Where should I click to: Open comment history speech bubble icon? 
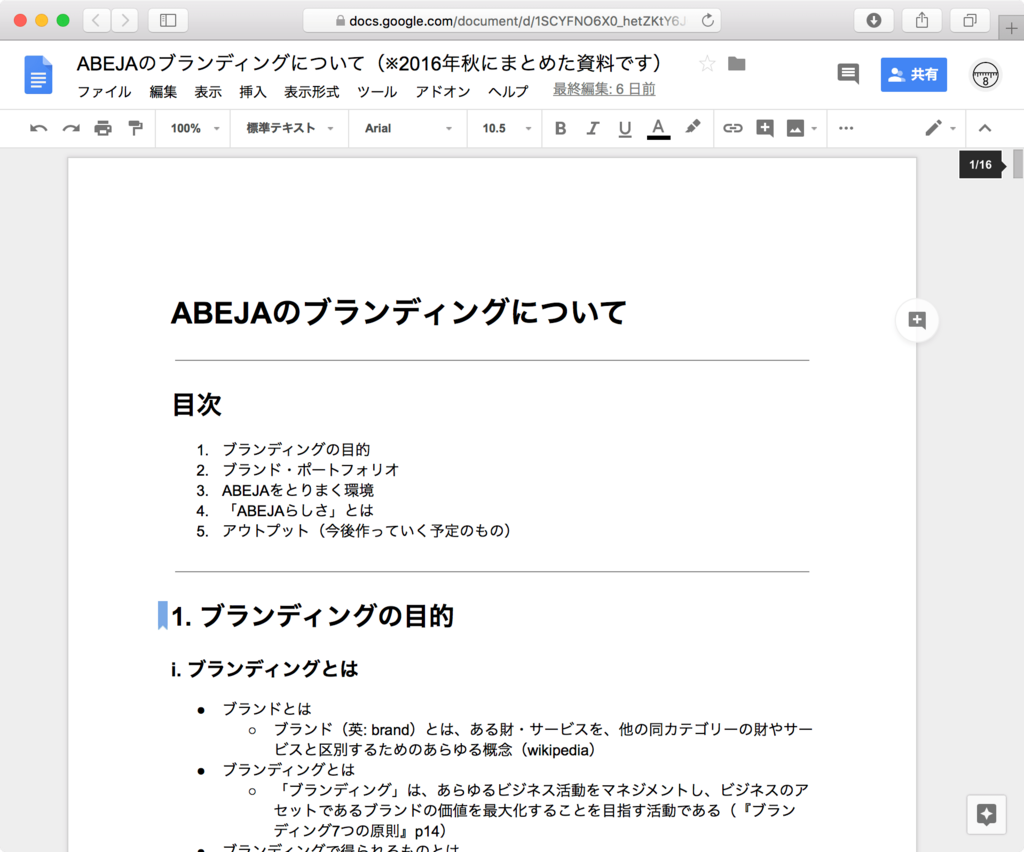(848, 74)
